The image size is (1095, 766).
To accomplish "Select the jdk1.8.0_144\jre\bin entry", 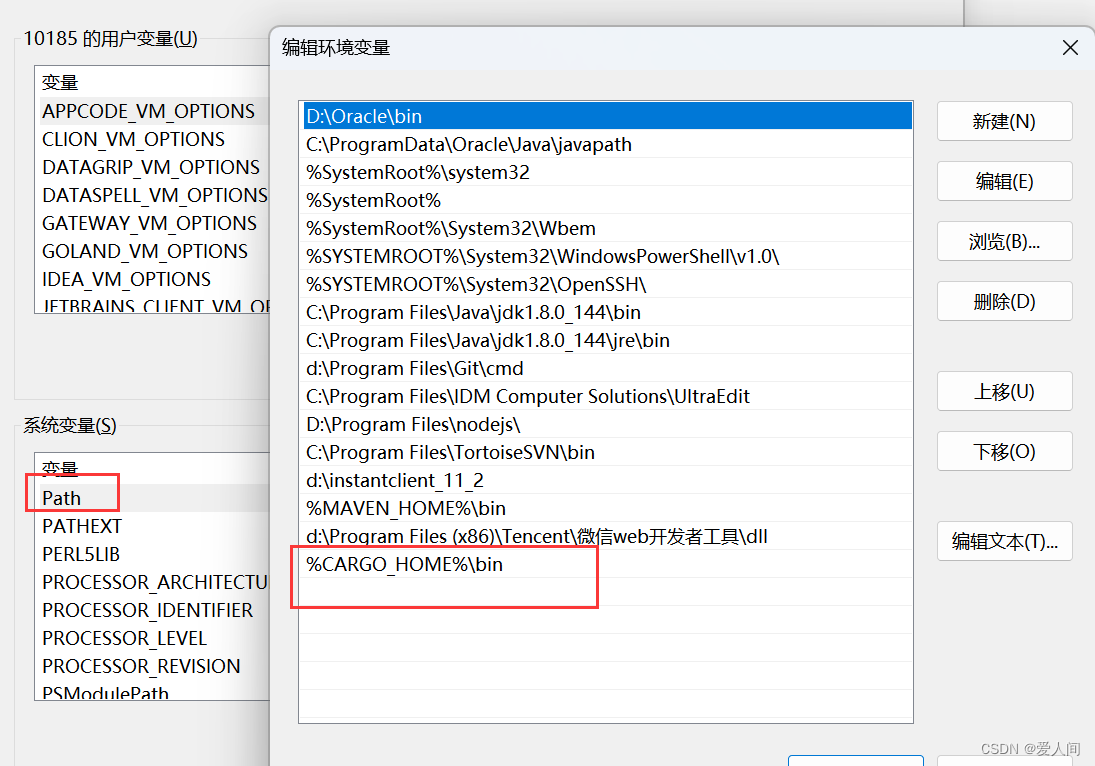I will [607, 340].
